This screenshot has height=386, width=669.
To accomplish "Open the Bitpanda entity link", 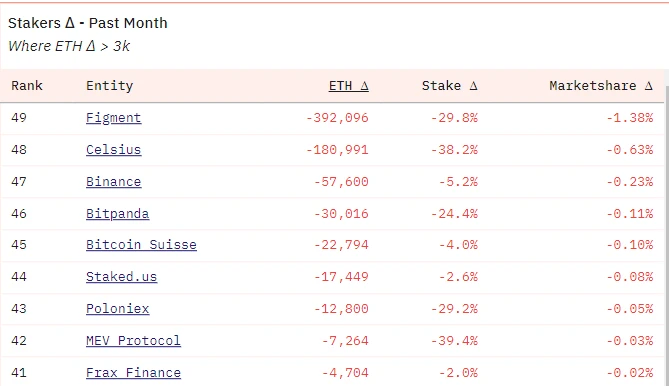I will point(117,214).
